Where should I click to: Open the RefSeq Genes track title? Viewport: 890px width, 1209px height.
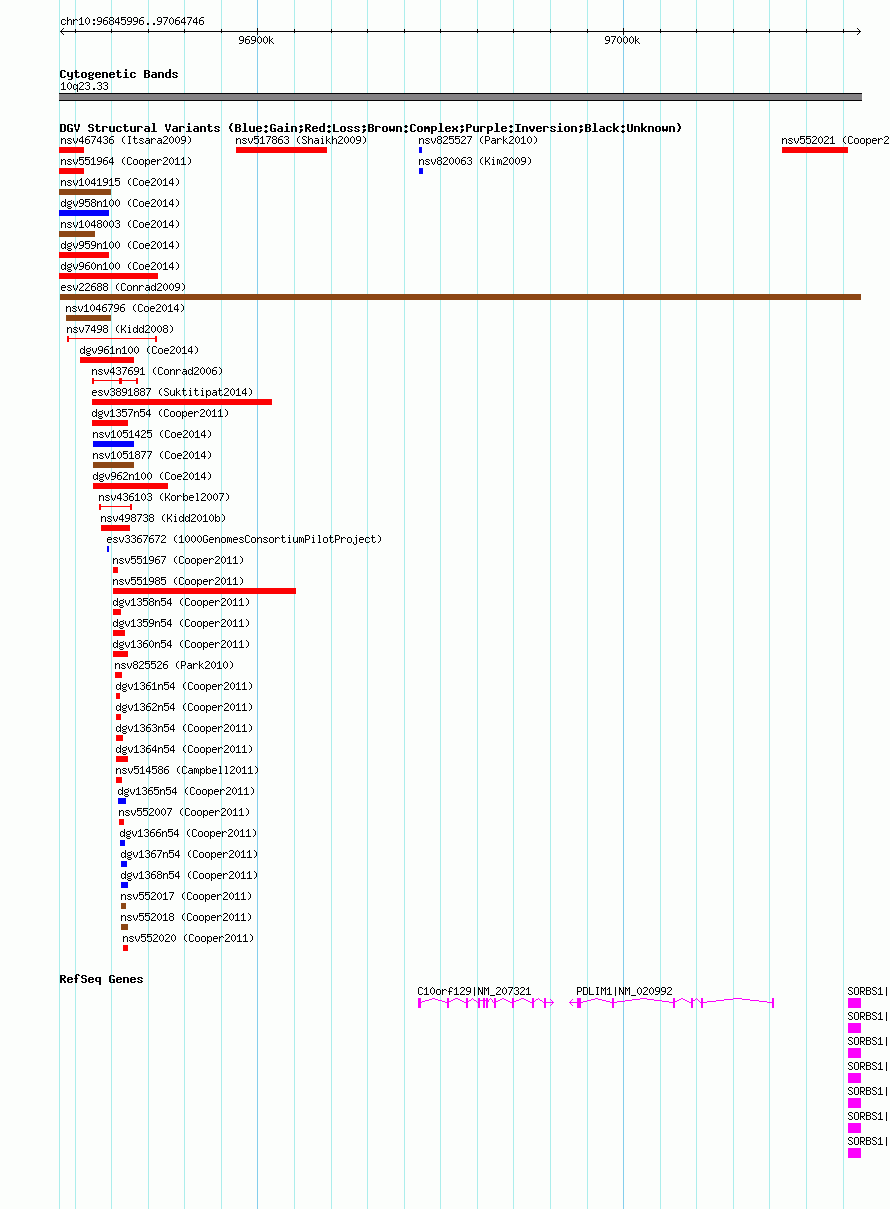101,979
